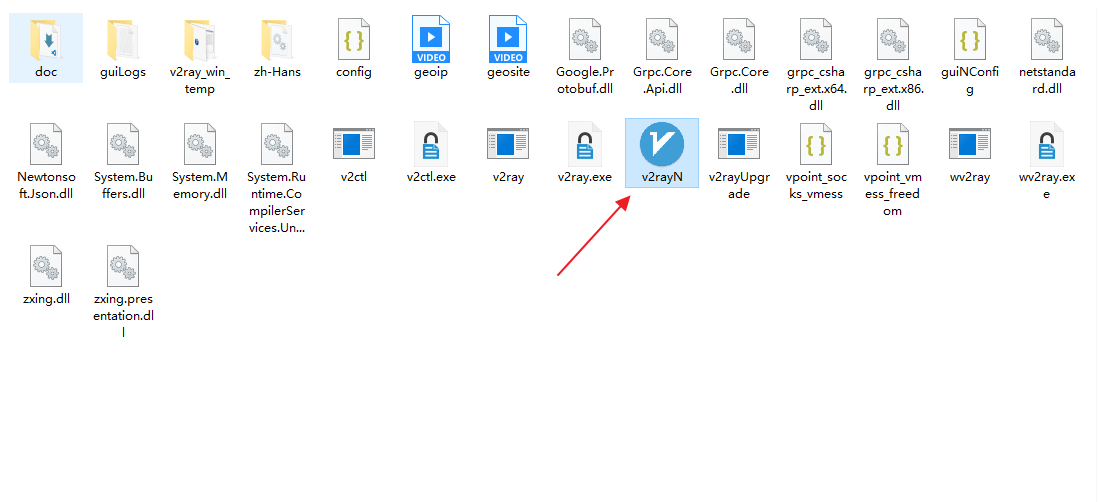This screenshot has height=502, width=1100.
Task: Click the vpoint_vmess_freedom file name
Action: click(893, 194)
